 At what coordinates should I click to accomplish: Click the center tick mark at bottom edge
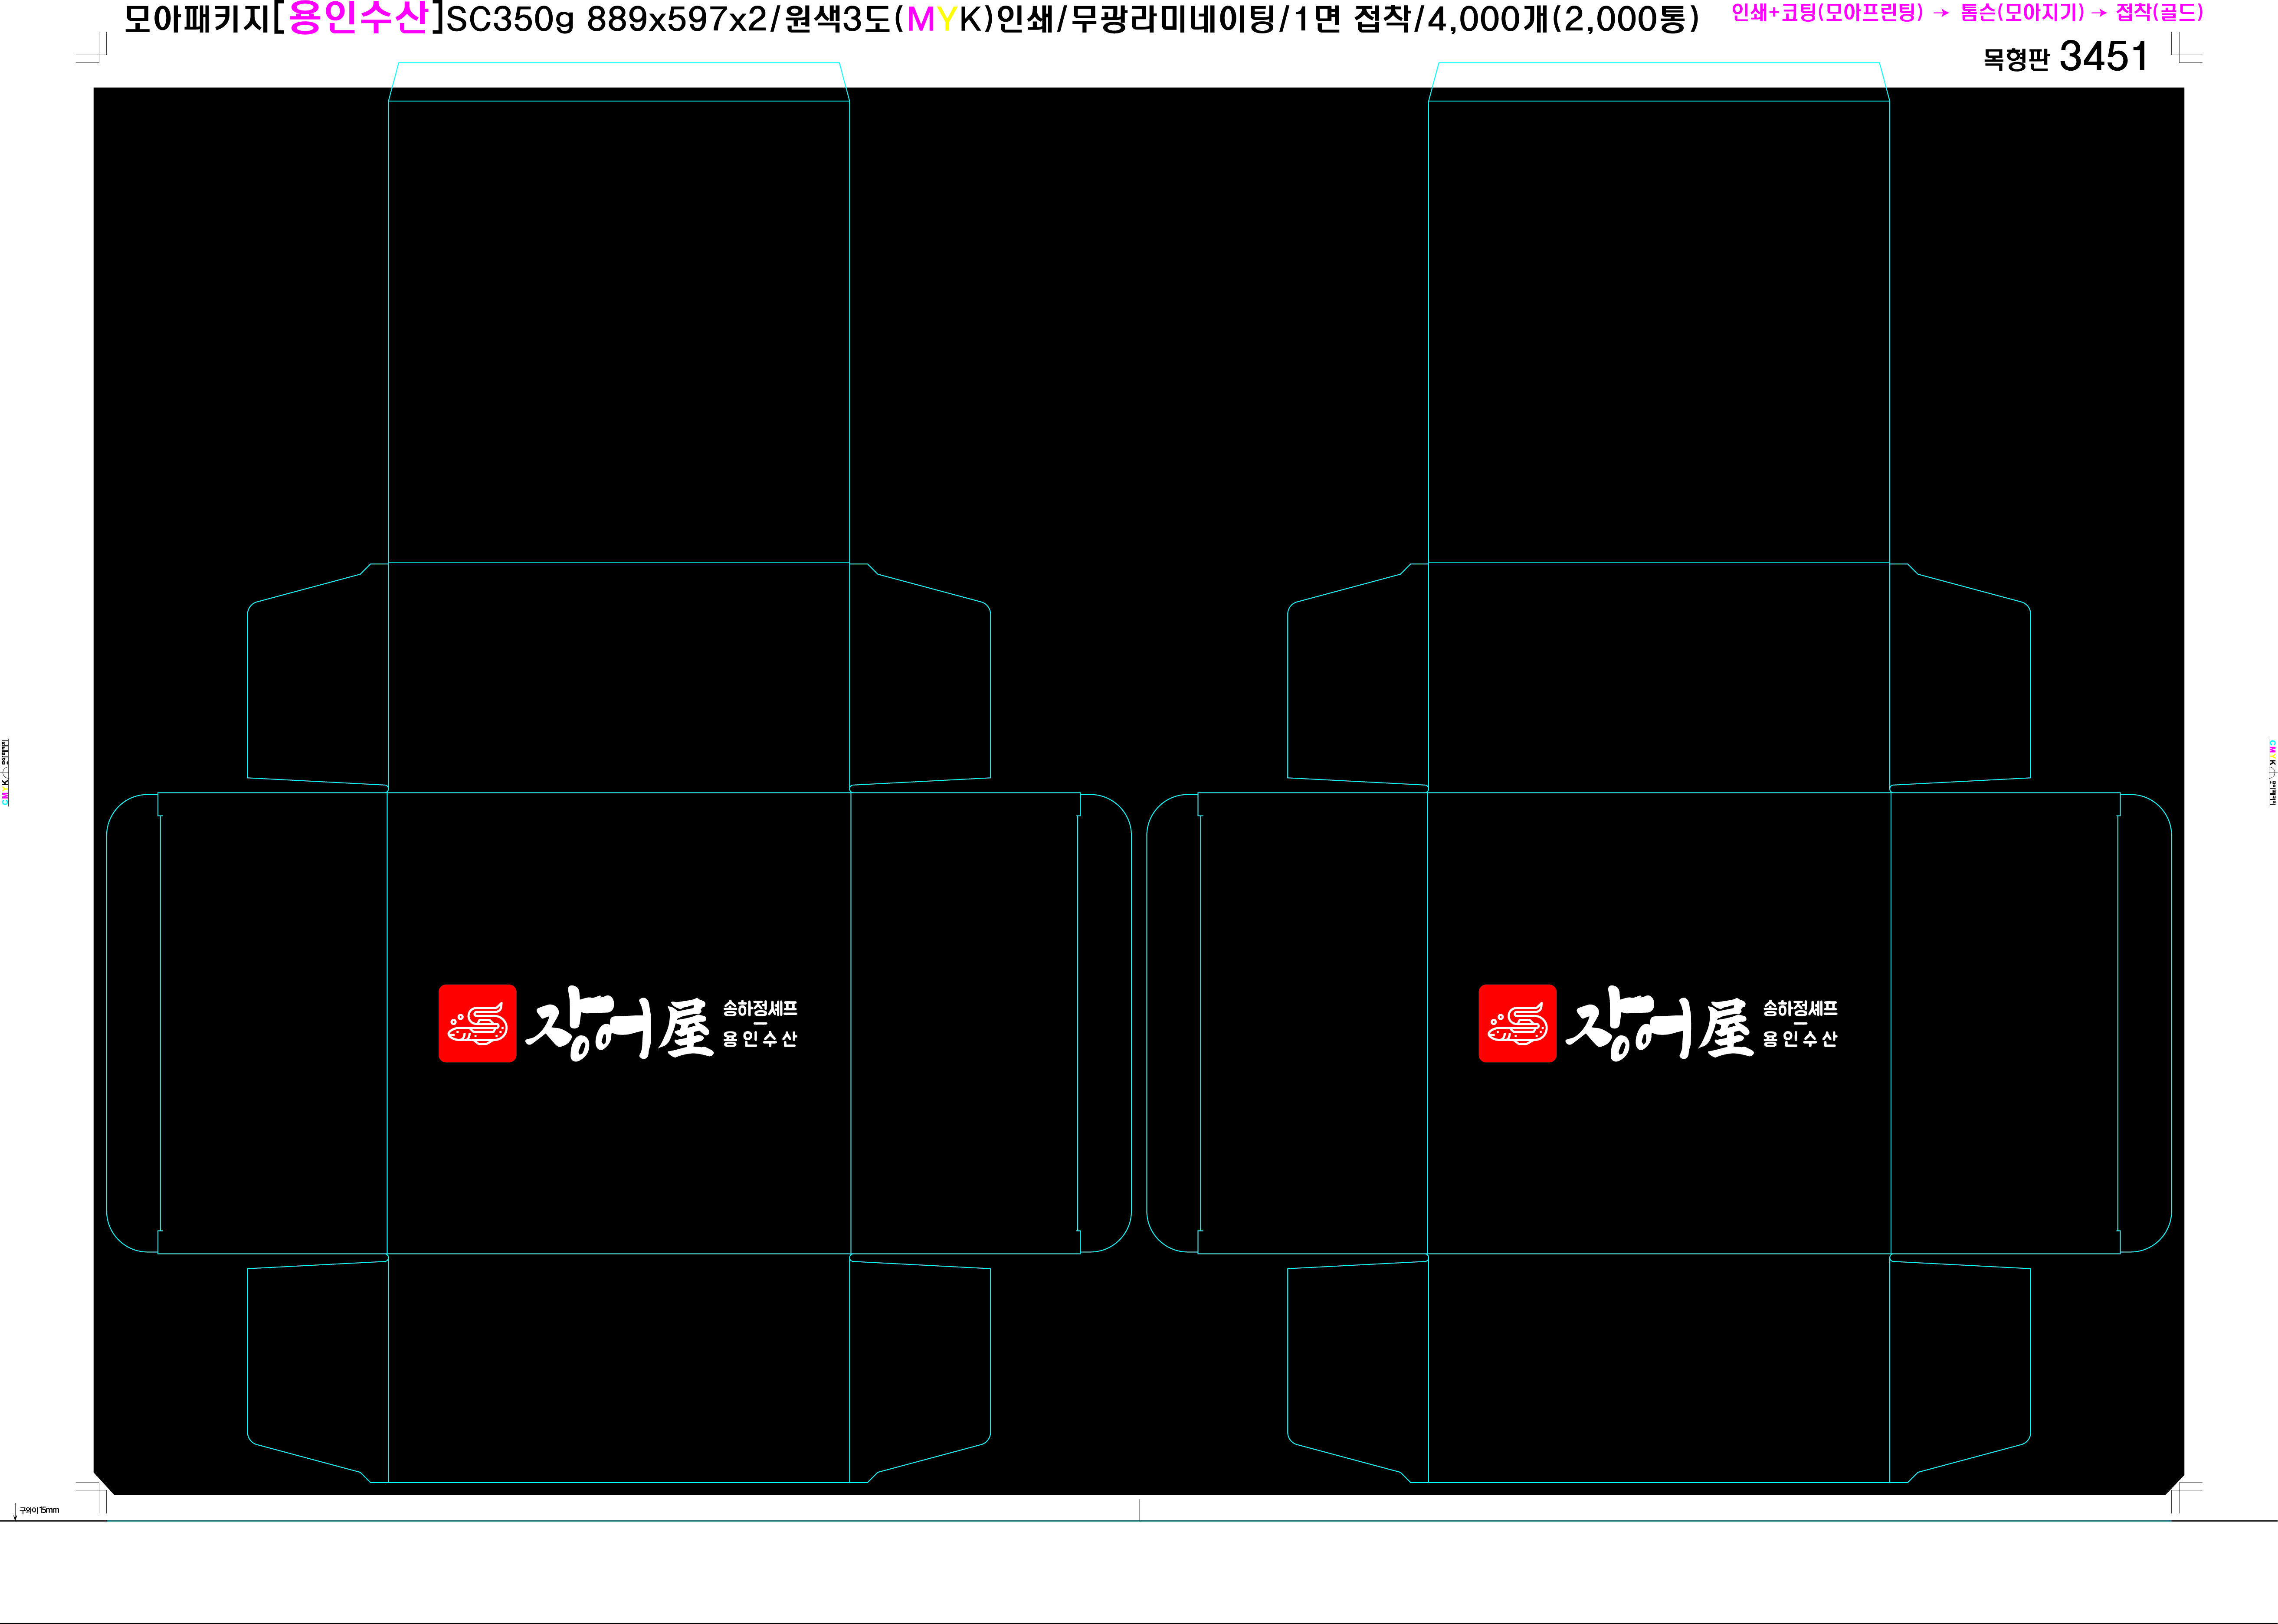(1139, 1509)
